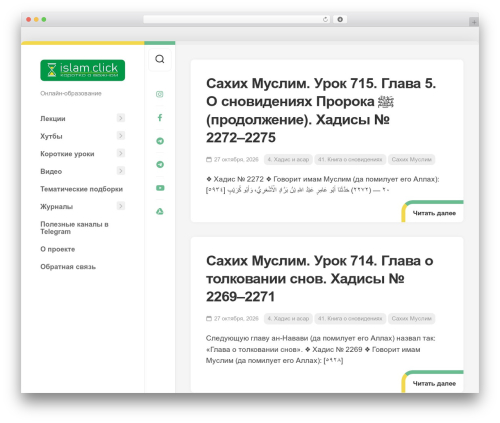Viewport: 500px width, 423px height.
Task: Open the YouTube channel icon
Action: [x=160, y=188]
